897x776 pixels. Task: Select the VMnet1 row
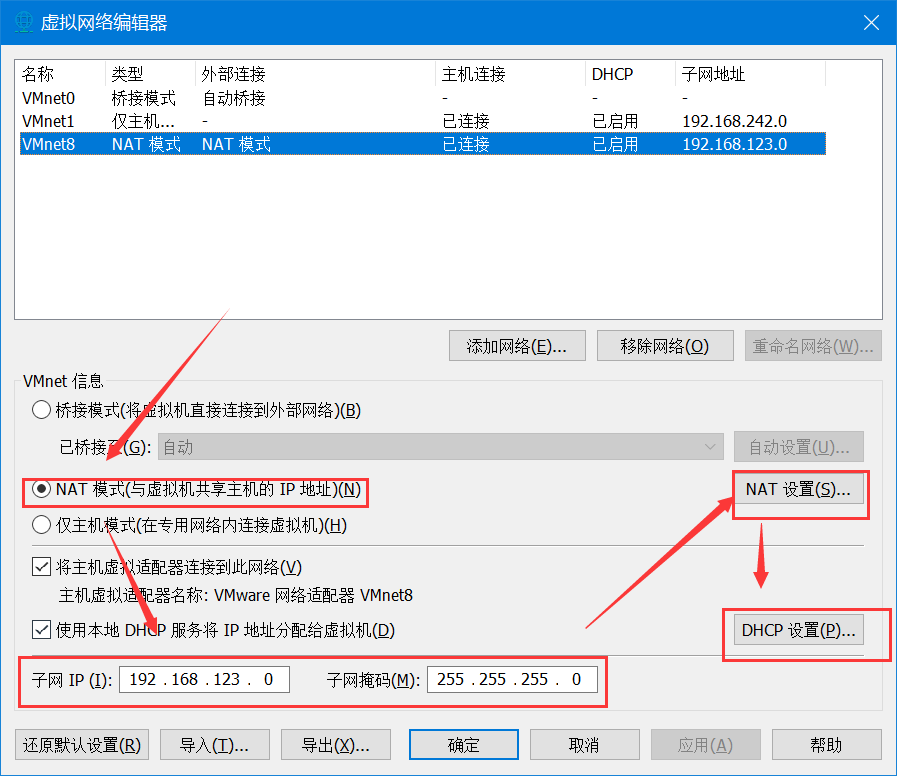pyautogui.click(x=423, y=121)
